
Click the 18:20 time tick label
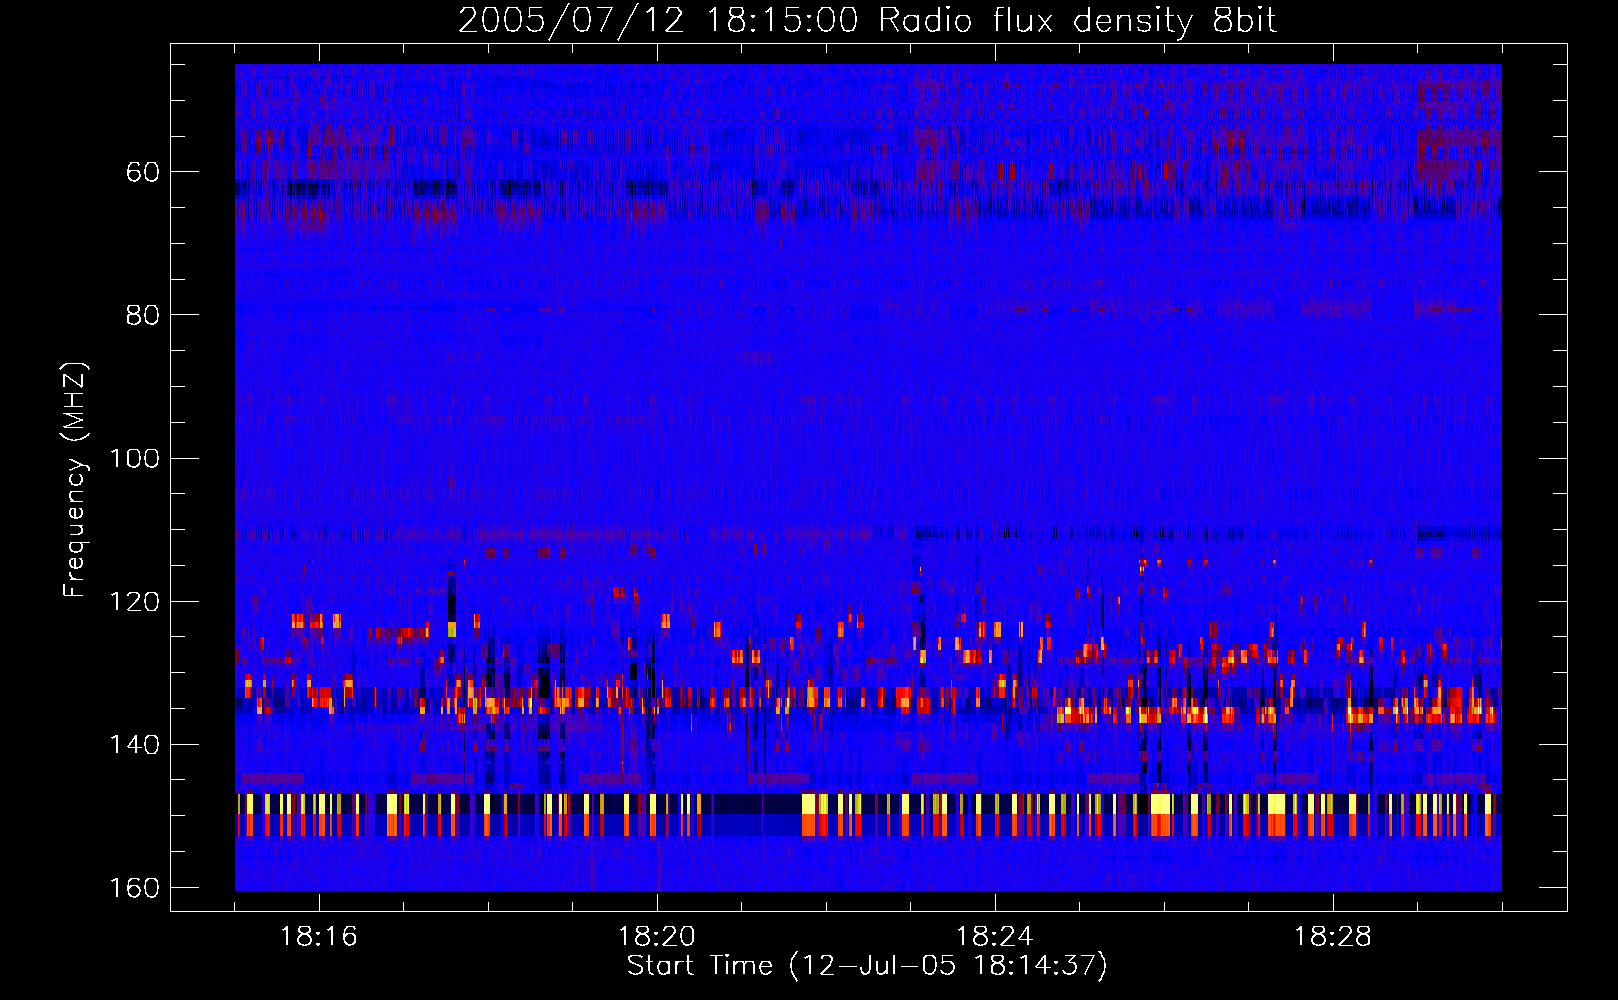click(657, 937)
